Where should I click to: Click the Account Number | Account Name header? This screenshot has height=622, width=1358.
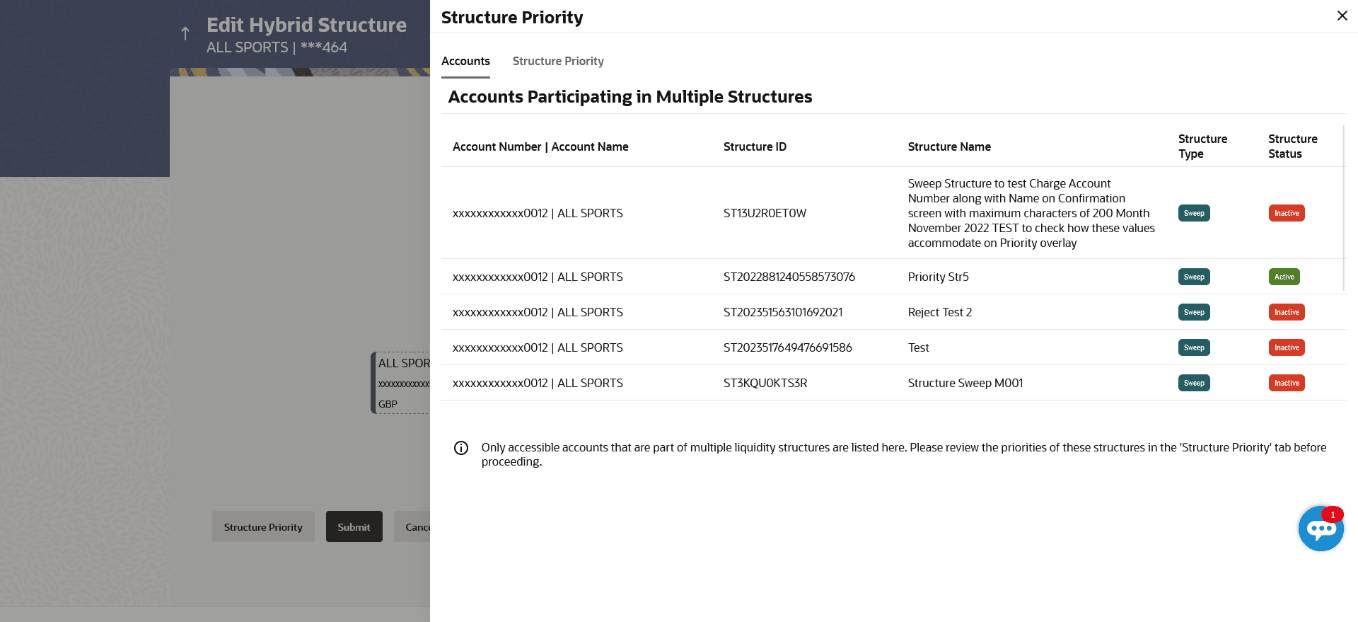click(x=540, y=147)
